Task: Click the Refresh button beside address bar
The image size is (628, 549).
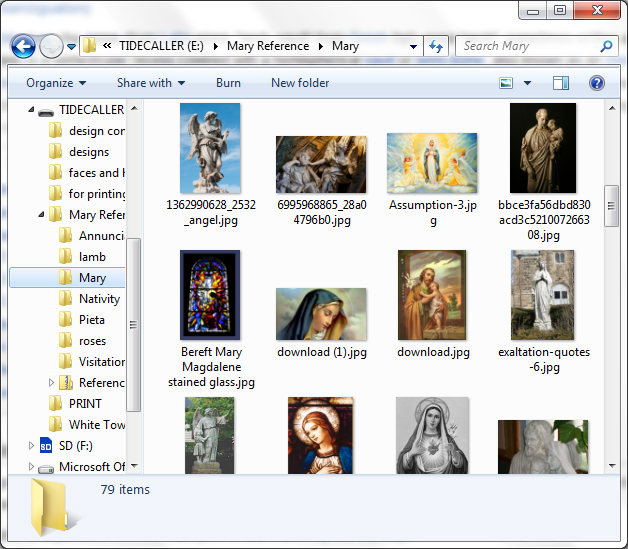Action: (436, 46)
